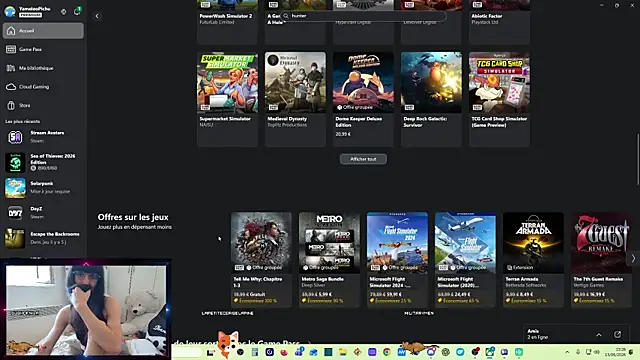640x360 pixels.
Task: Open Deep Rock Galactic: Survivor tile
Action: pos(431,99)
